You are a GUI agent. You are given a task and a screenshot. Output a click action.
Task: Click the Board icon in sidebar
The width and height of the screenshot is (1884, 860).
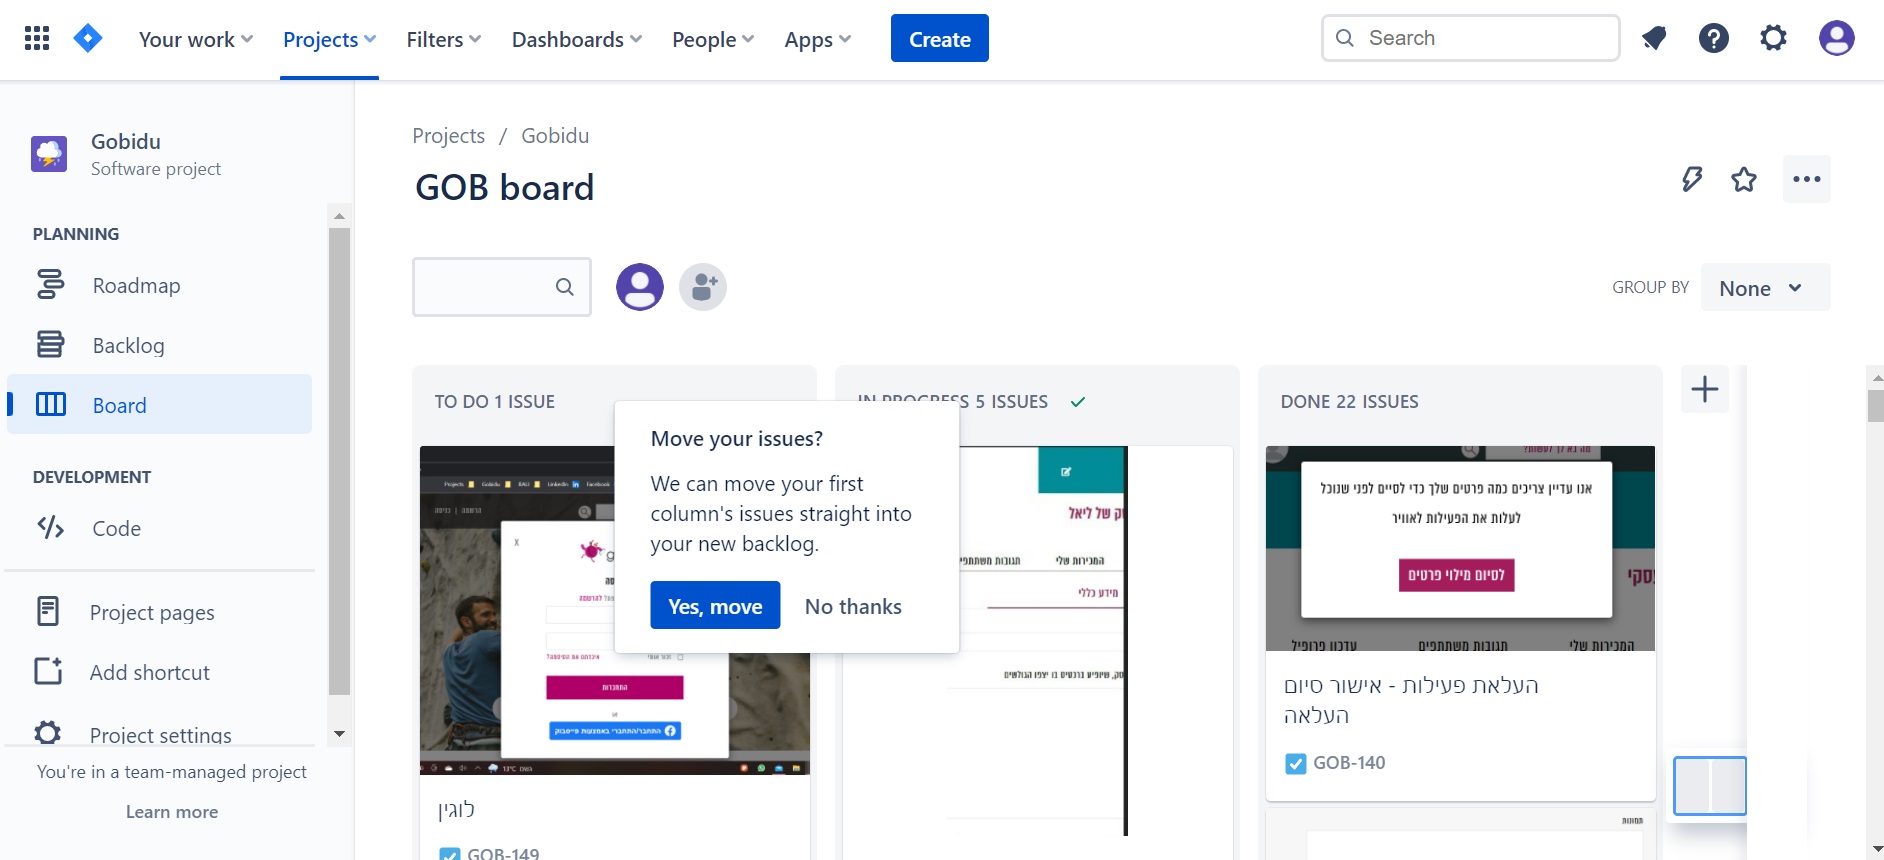pyautogui.click(x=50, y=404)
